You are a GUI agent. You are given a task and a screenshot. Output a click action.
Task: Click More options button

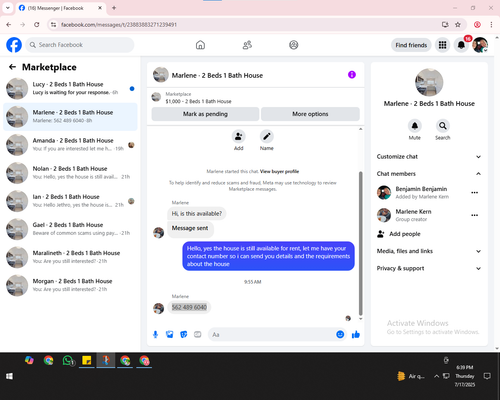coord(310,114)
